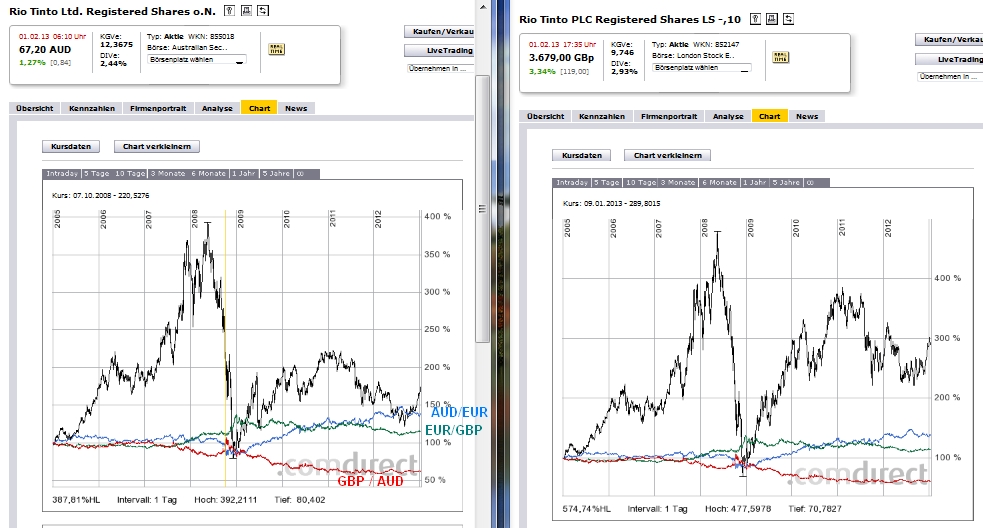Open Übernehmen in dropdown in Rio Tinto Ltd. panel

click(440, 68)
